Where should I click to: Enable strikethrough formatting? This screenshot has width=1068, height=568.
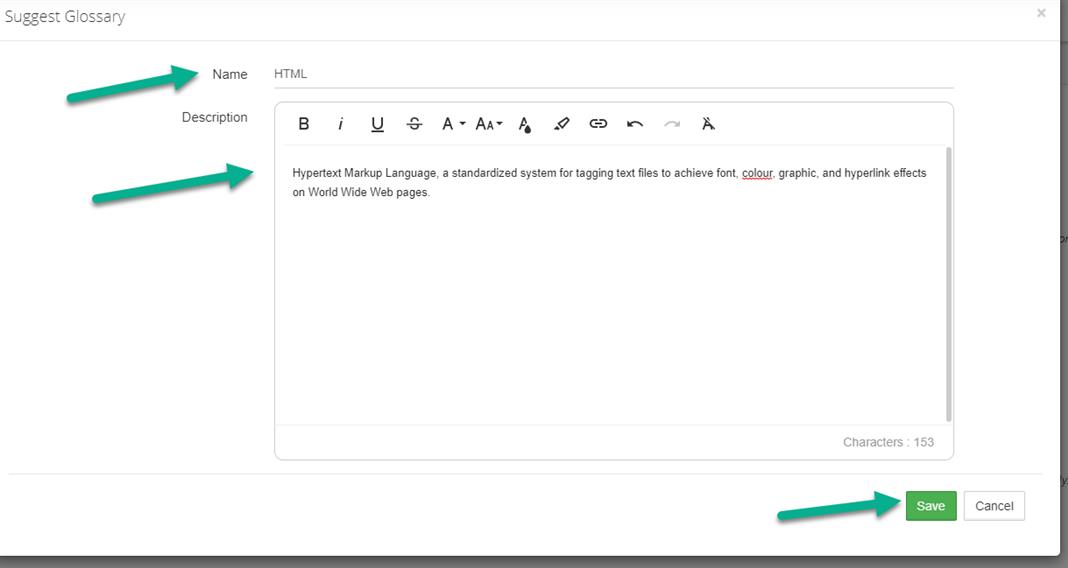tap(414, 124)
